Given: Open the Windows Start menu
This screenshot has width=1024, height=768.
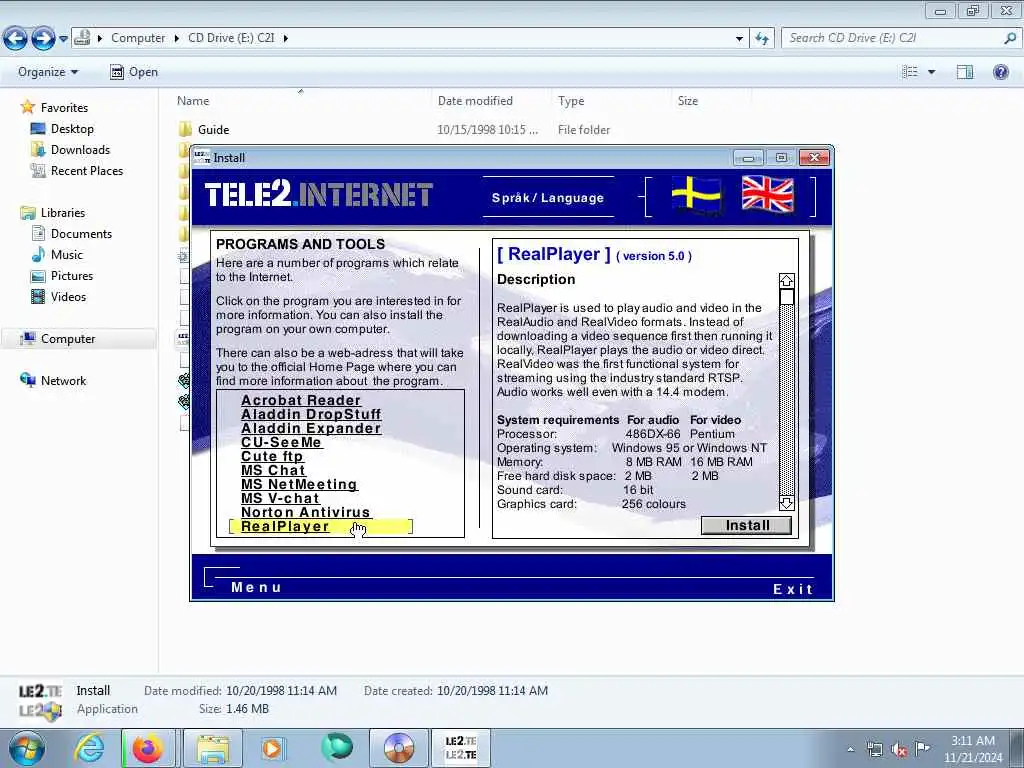Looking at the screenshot, I should 27,748.
